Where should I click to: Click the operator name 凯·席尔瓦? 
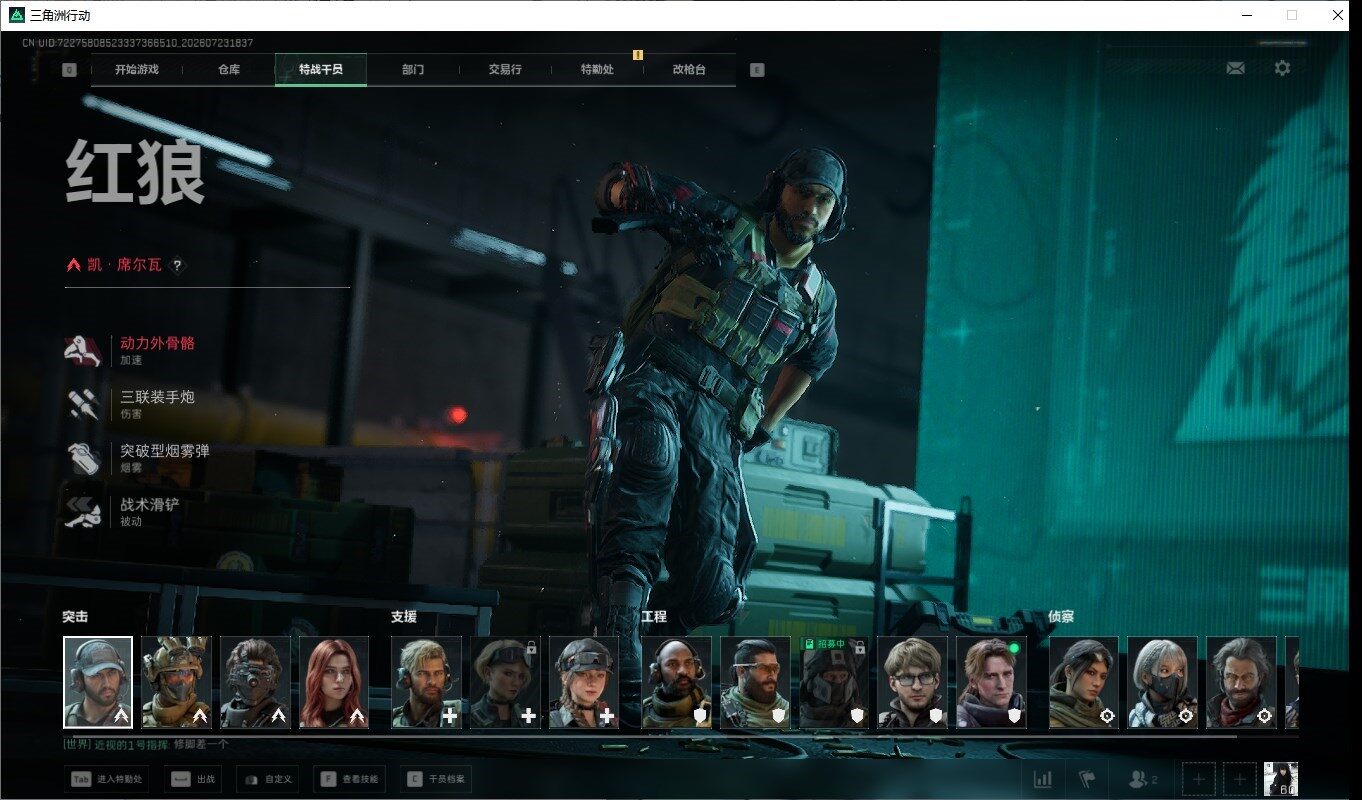(x=125, y=265)
